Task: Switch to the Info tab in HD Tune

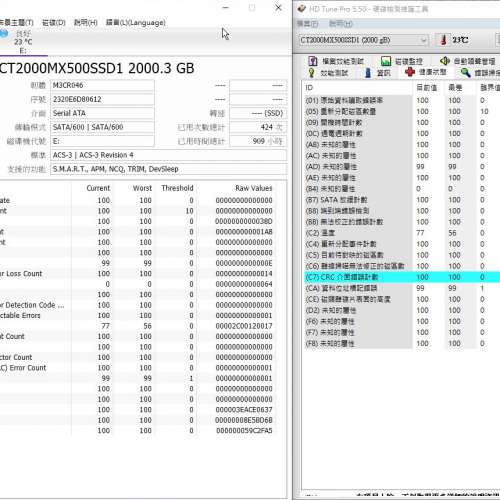Action: pos(378,73)
